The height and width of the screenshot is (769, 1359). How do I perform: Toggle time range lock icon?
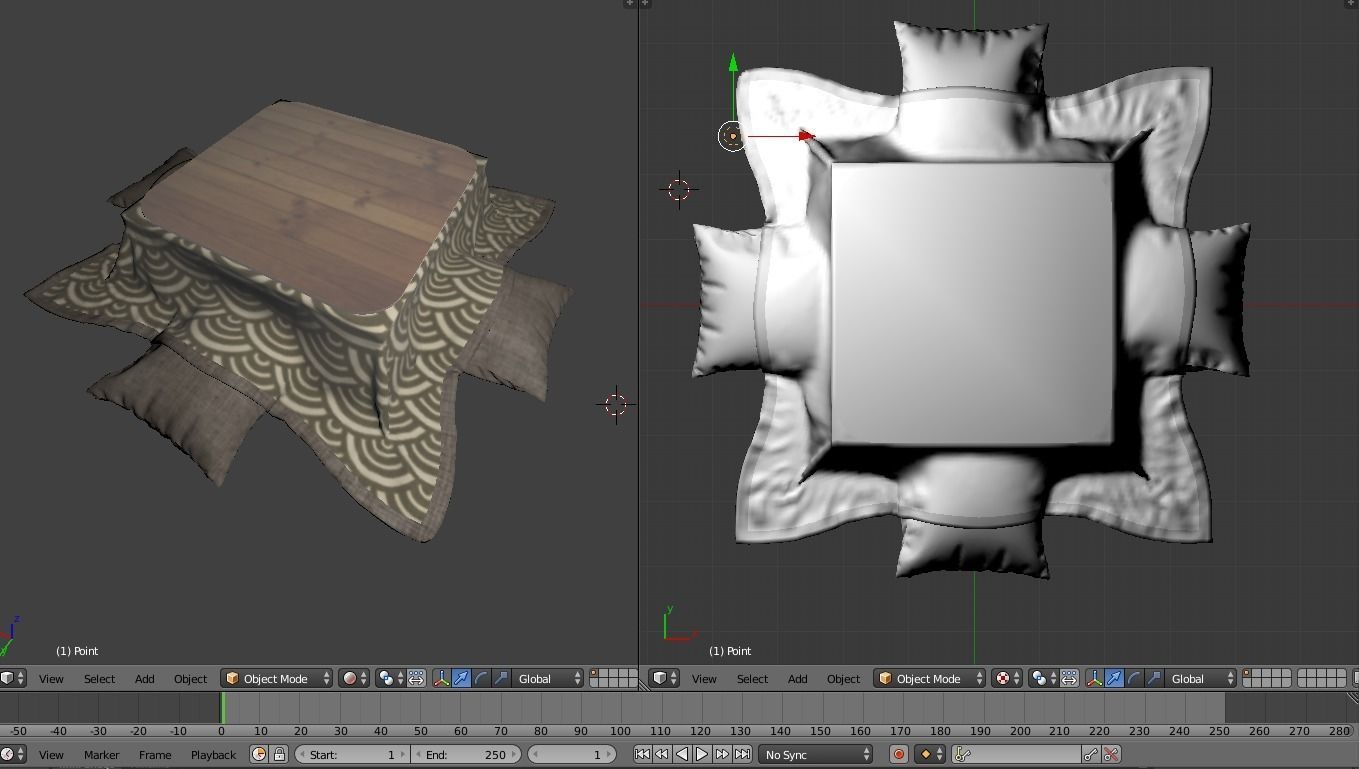click(x=279, y=754)
